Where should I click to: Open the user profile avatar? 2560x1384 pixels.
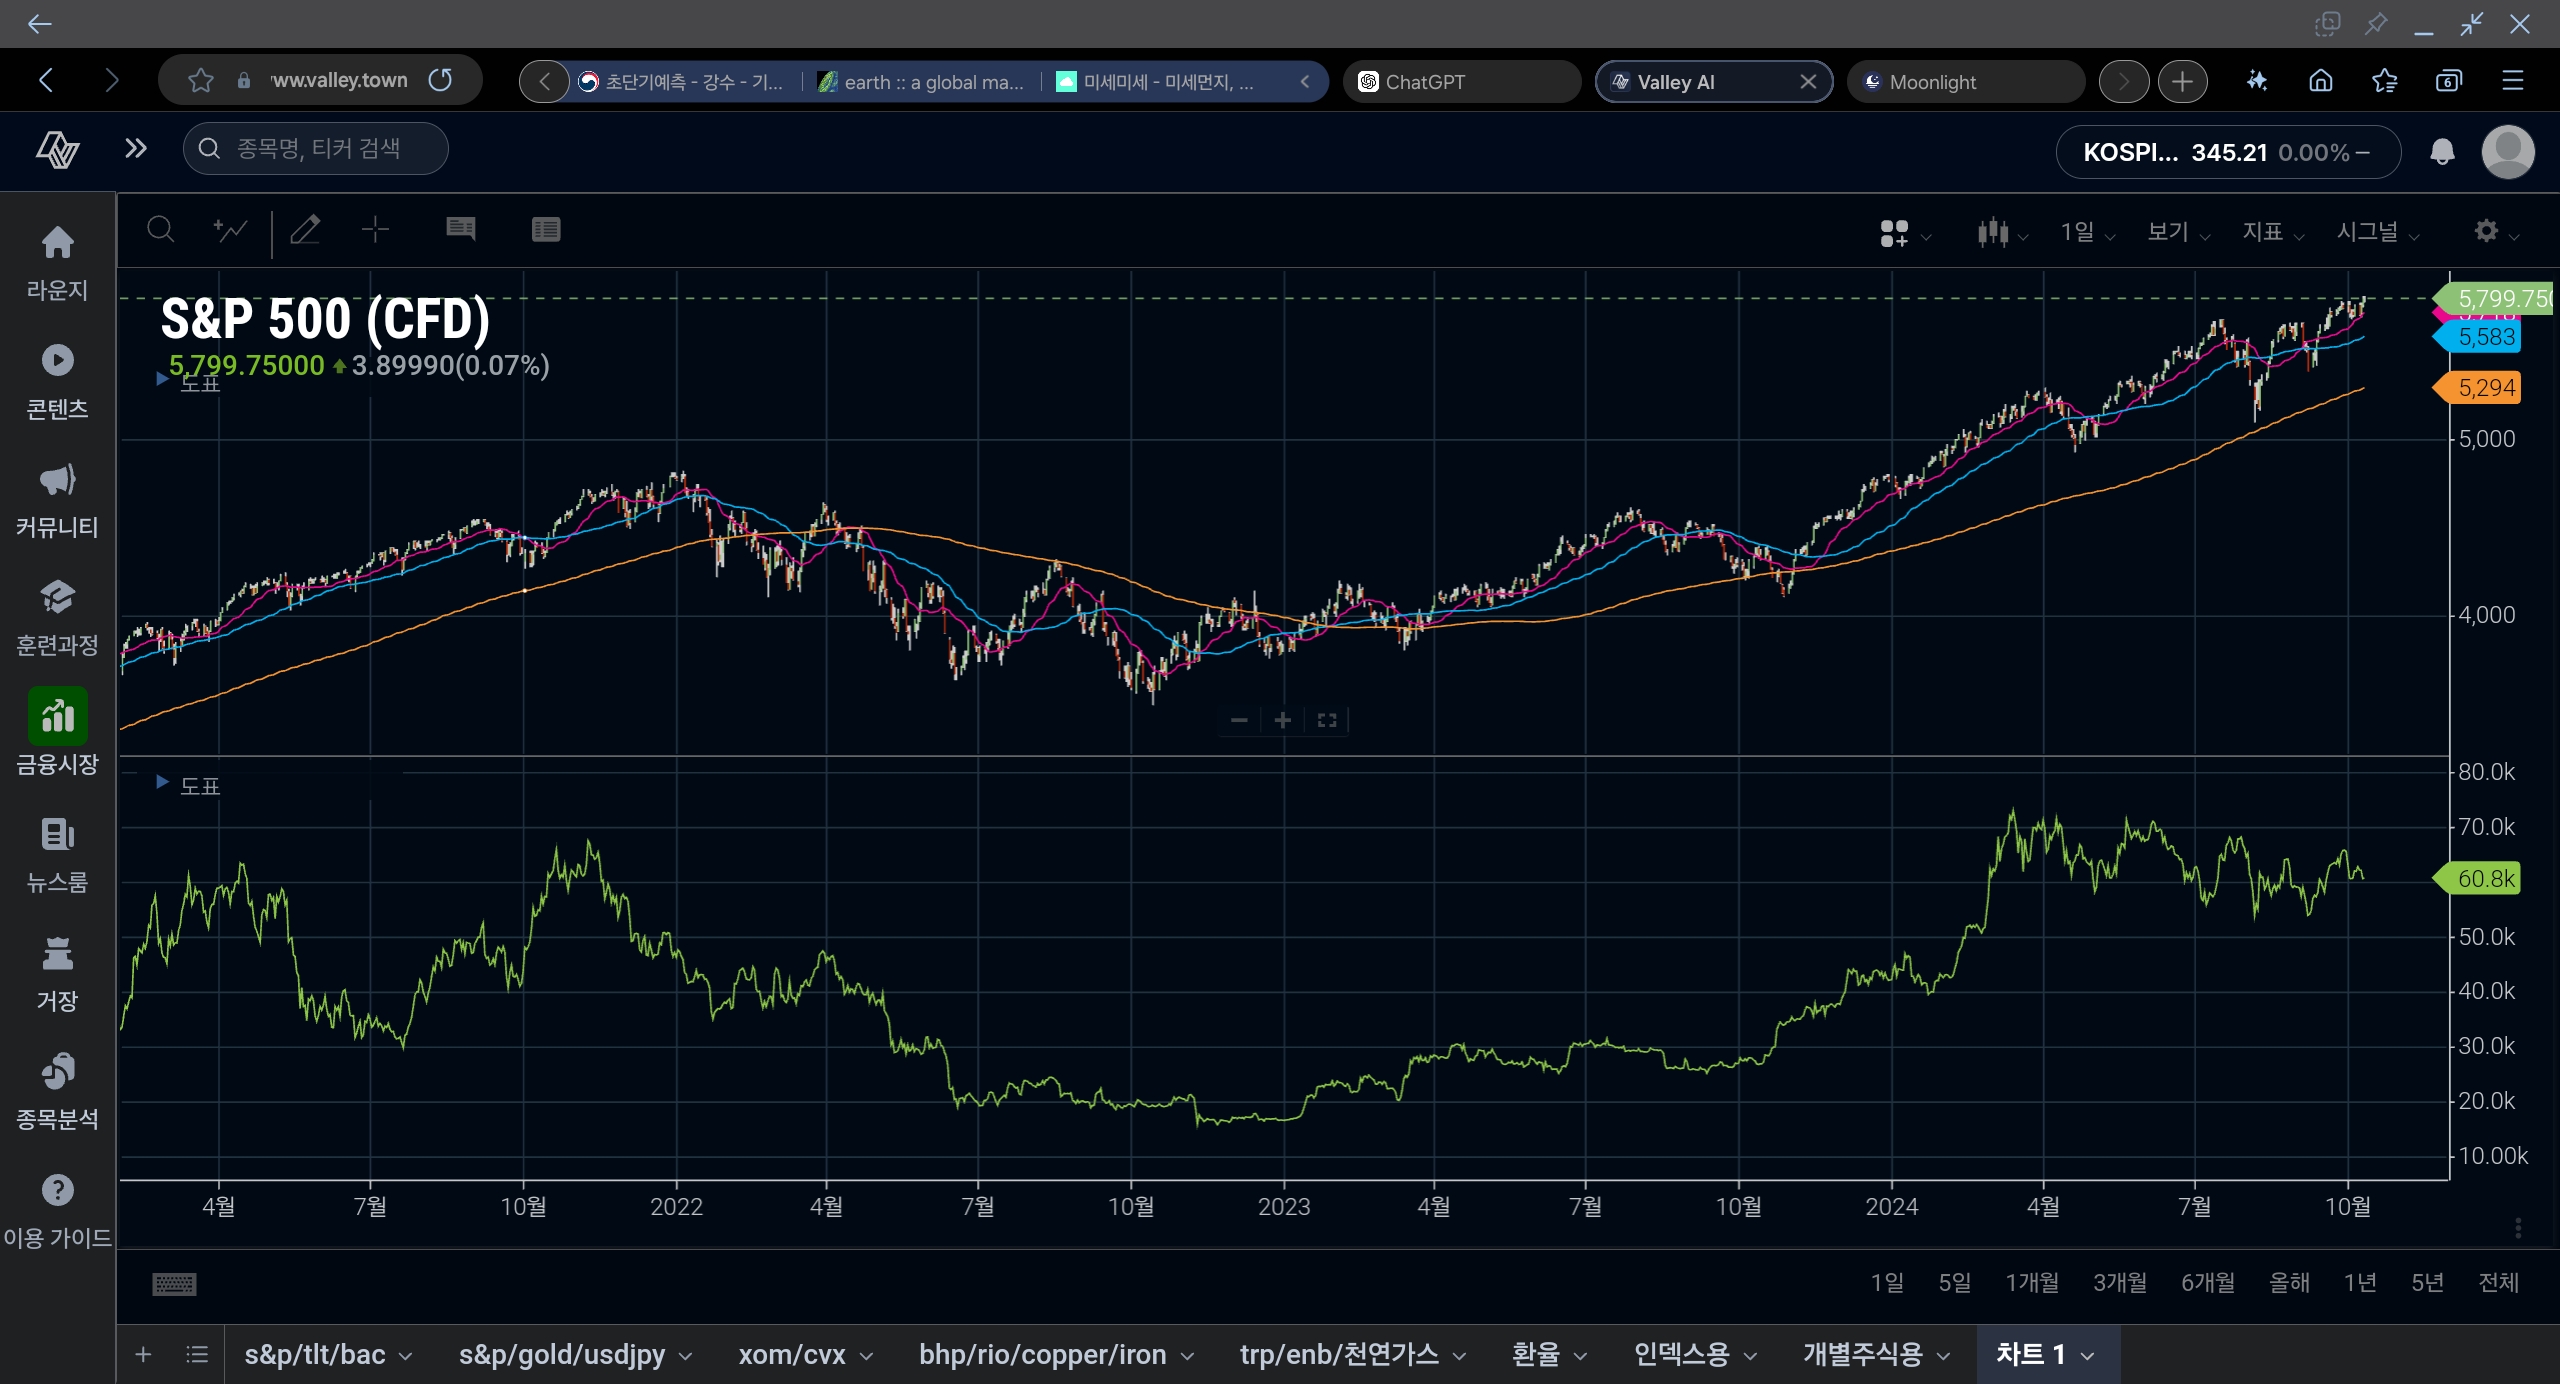click(2508, 152)
